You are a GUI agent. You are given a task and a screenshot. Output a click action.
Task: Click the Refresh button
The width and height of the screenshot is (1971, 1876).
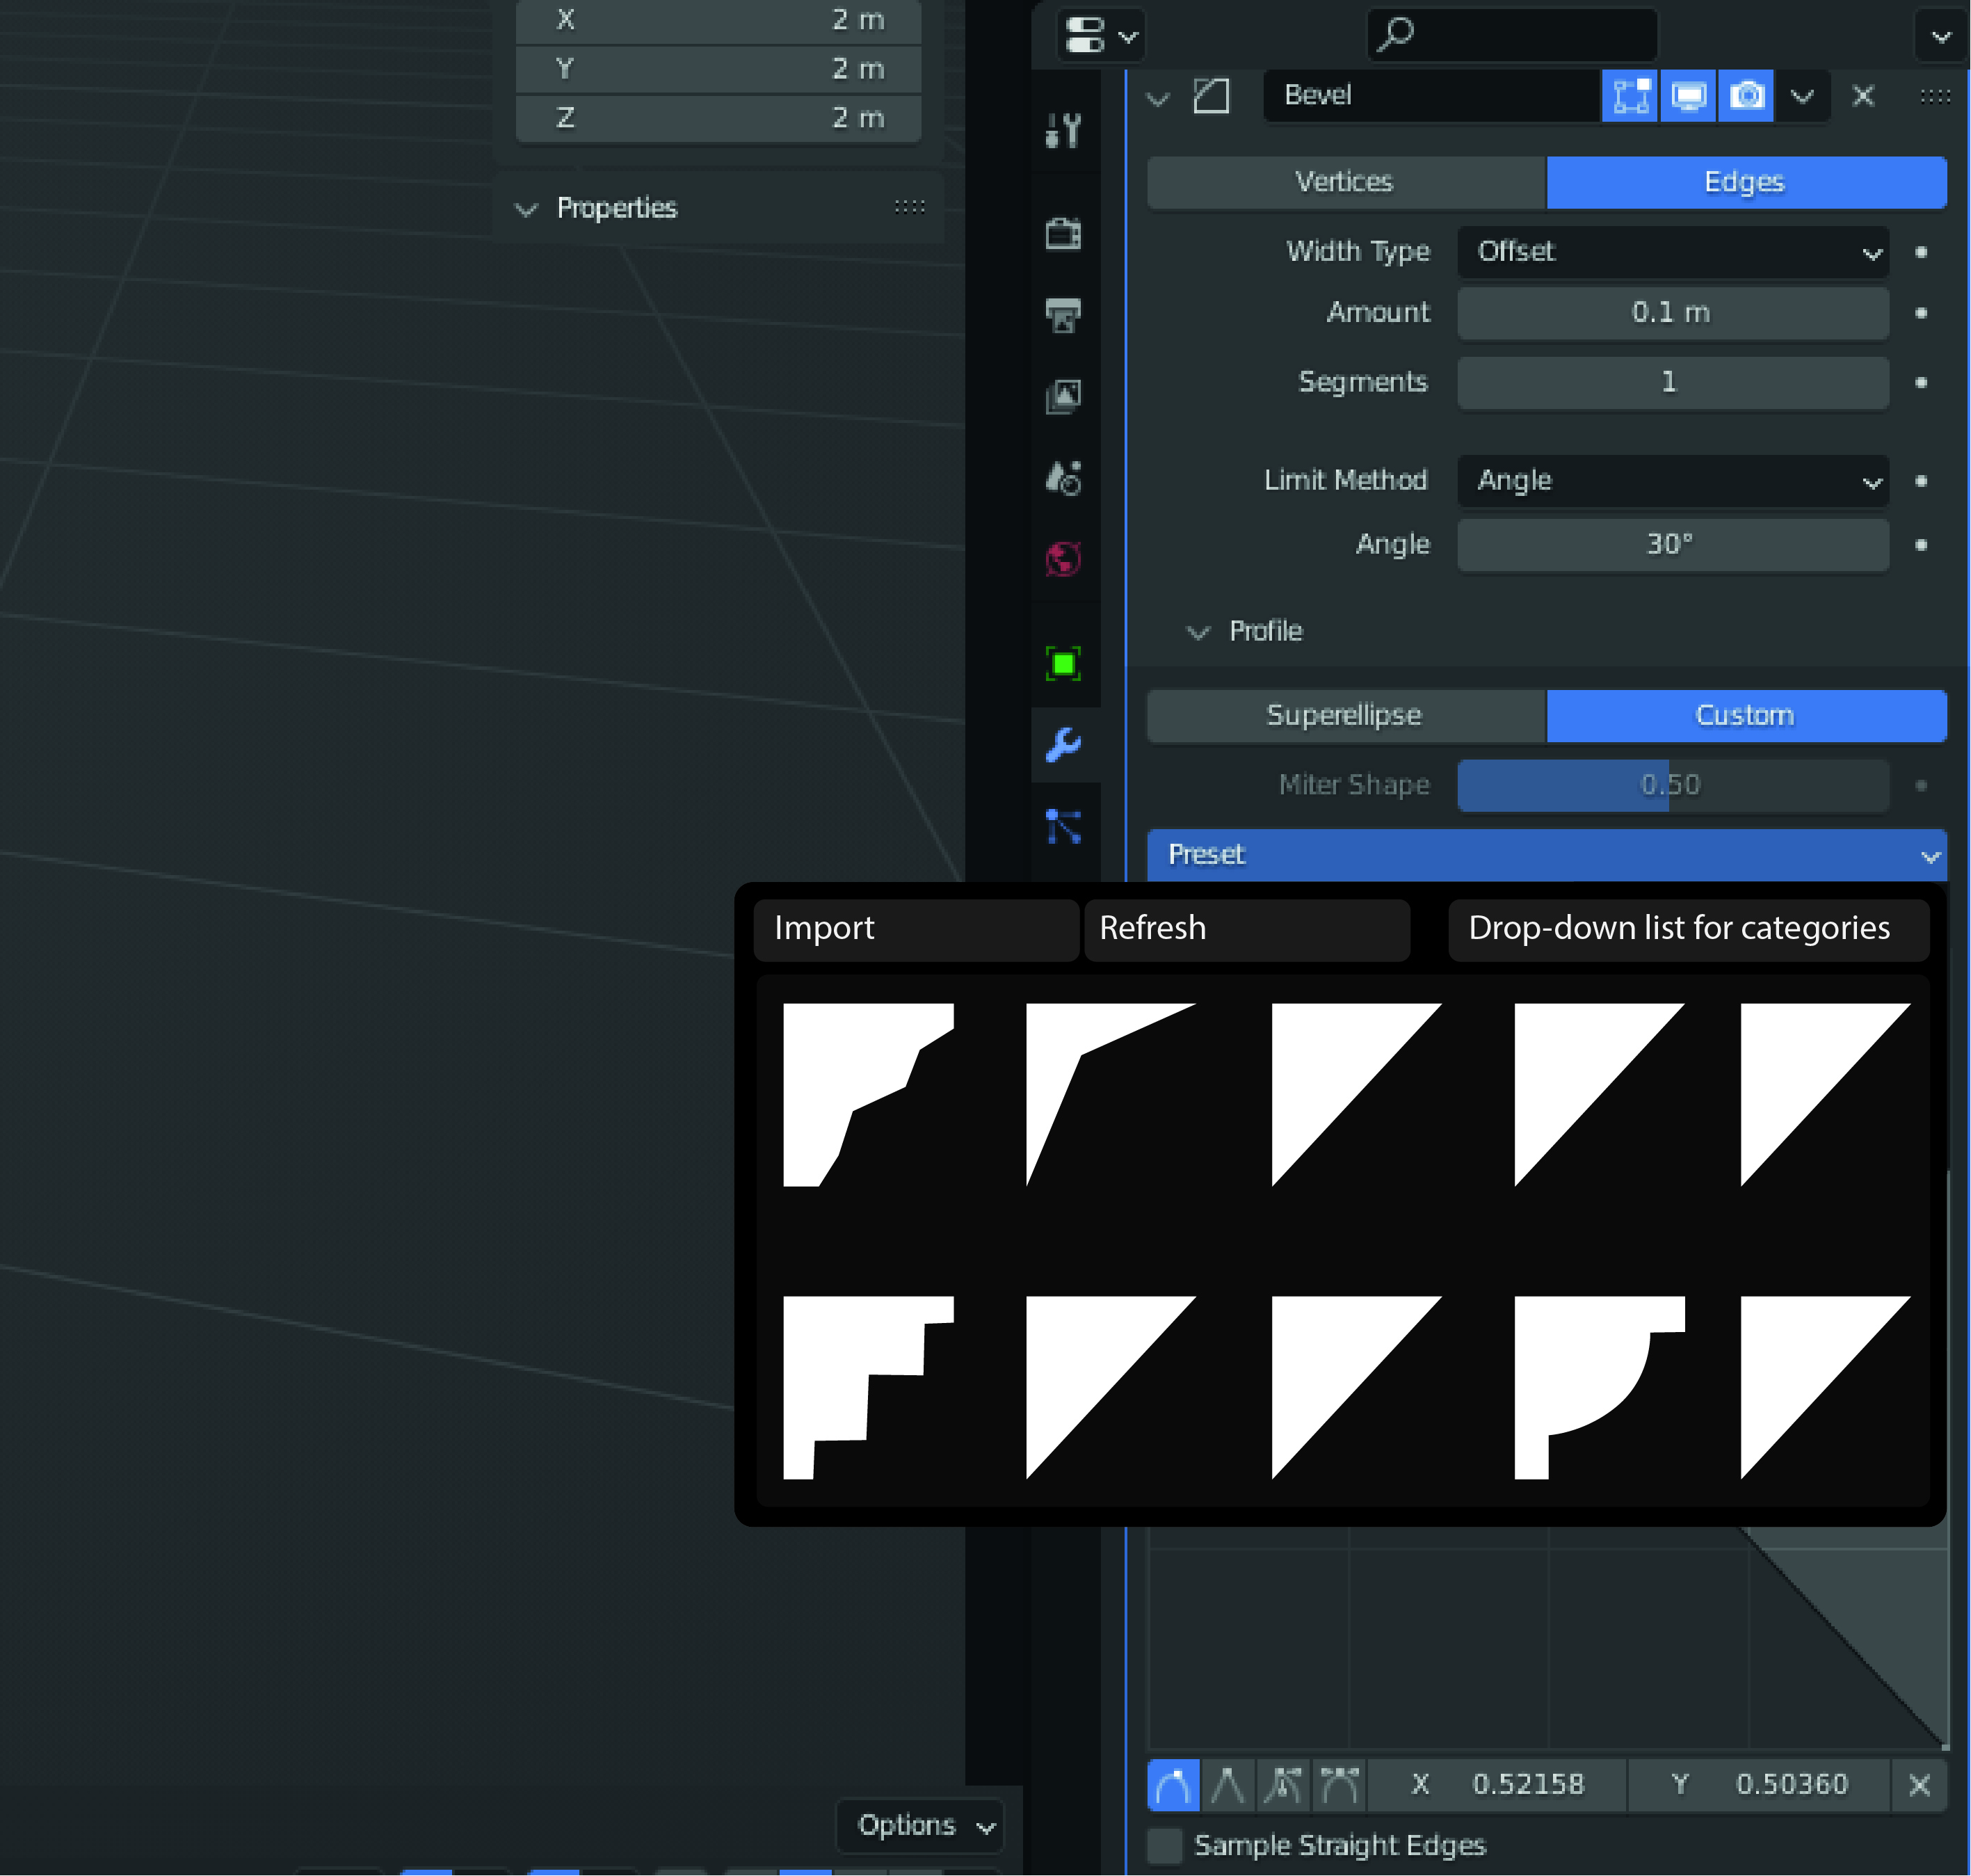pyautogui.click(x=1246, y=929)
